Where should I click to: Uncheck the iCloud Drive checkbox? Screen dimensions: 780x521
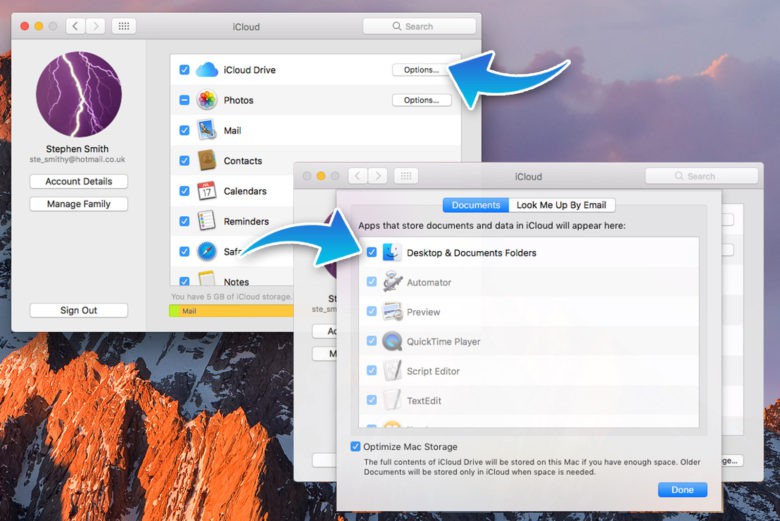point(184,70)
